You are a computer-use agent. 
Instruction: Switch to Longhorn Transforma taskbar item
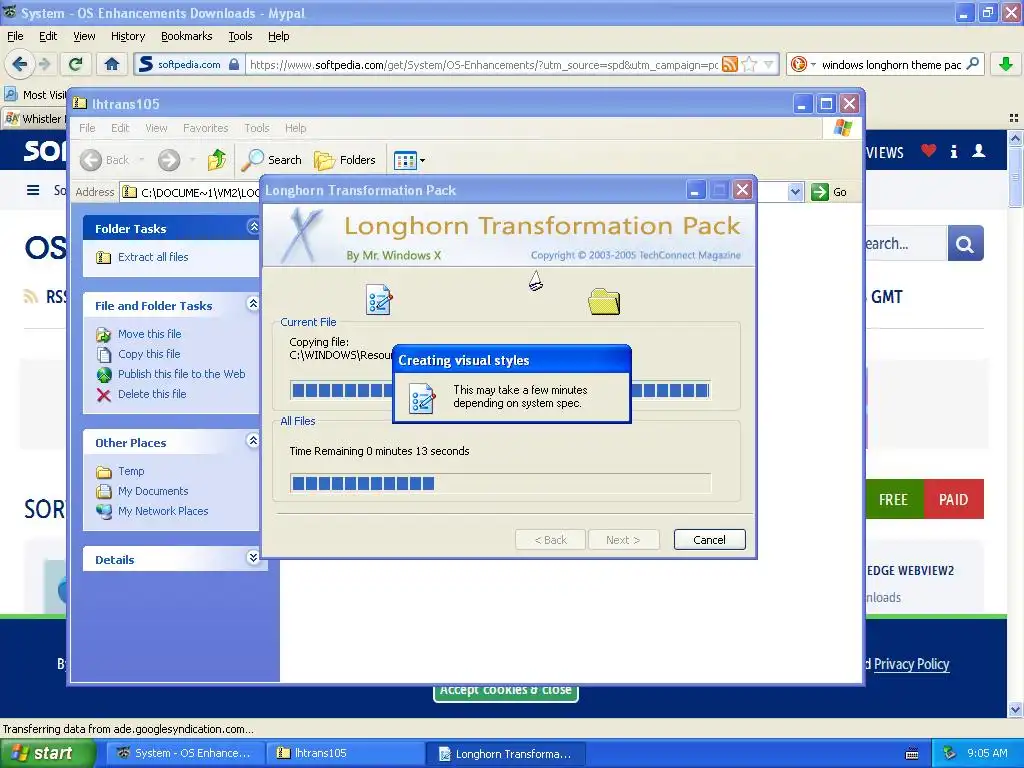pyautogui.click(x=505, y=754)
